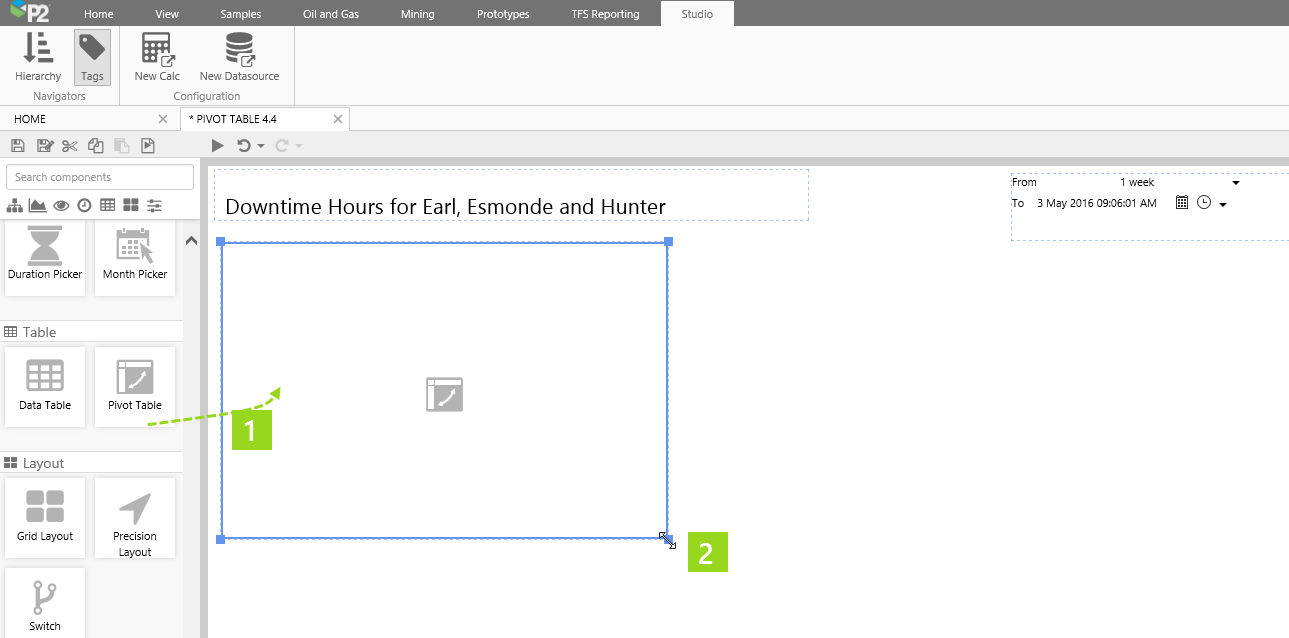Image resolution: width=1289 pixels, height=638 pixels.
Task: Click the Navigators group label
Action: 59,96
